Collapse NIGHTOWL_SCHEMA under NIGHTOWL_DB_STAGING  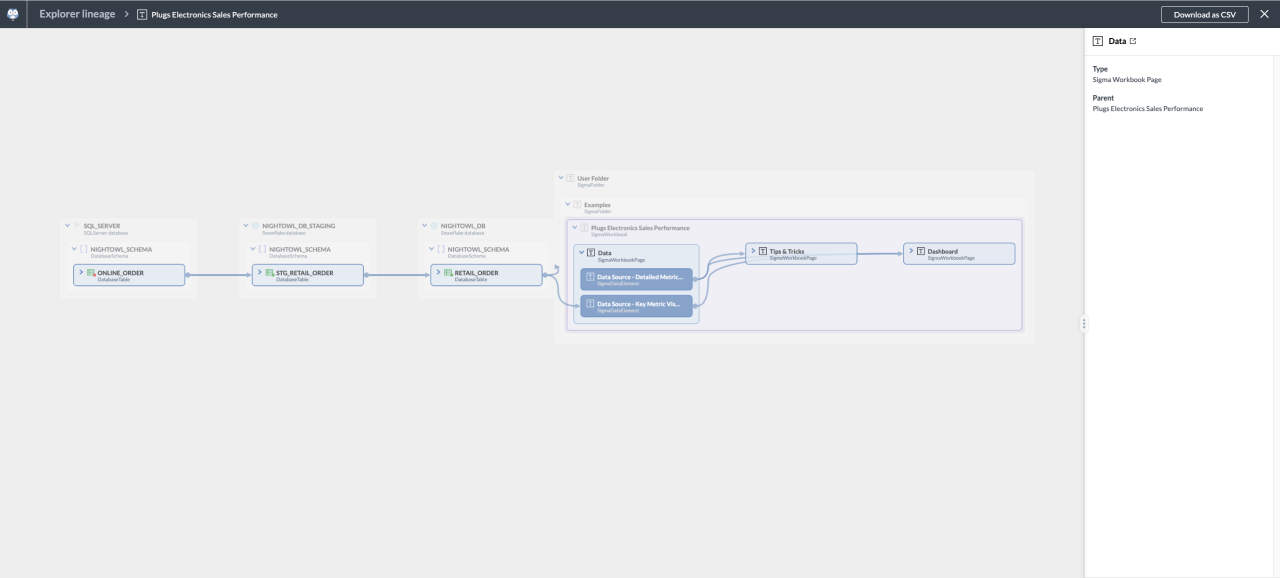pos(253,249)
